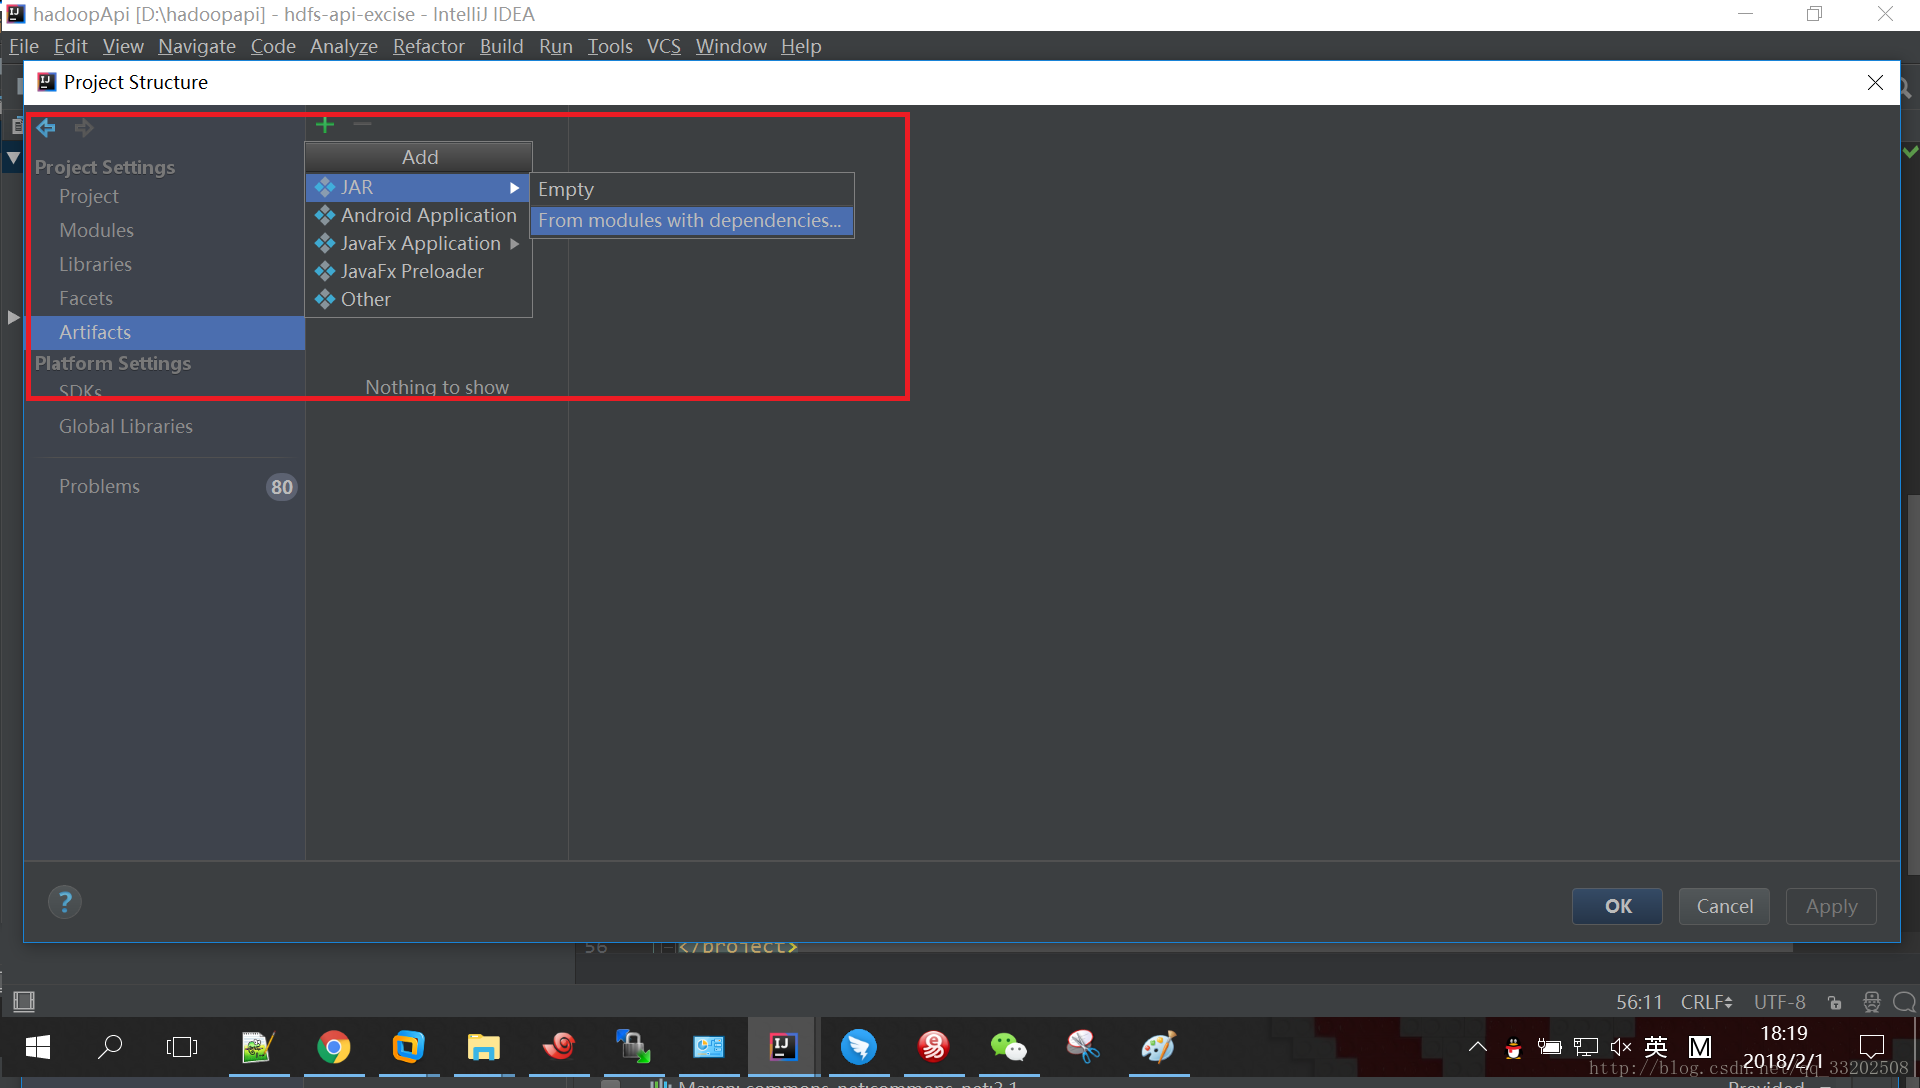Click the green plus add artifact icon
This screenshot has width=1920, height=1088.
[x=325, y=125]
